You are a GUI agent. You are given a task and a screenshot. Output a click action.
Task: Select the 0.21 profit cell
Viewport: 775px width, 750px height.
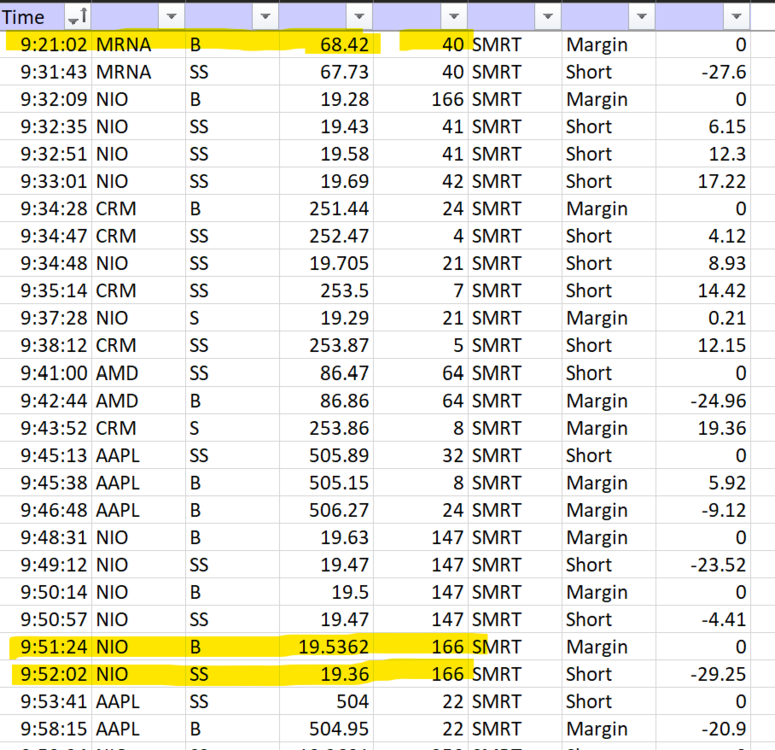(x=703, y=318)
